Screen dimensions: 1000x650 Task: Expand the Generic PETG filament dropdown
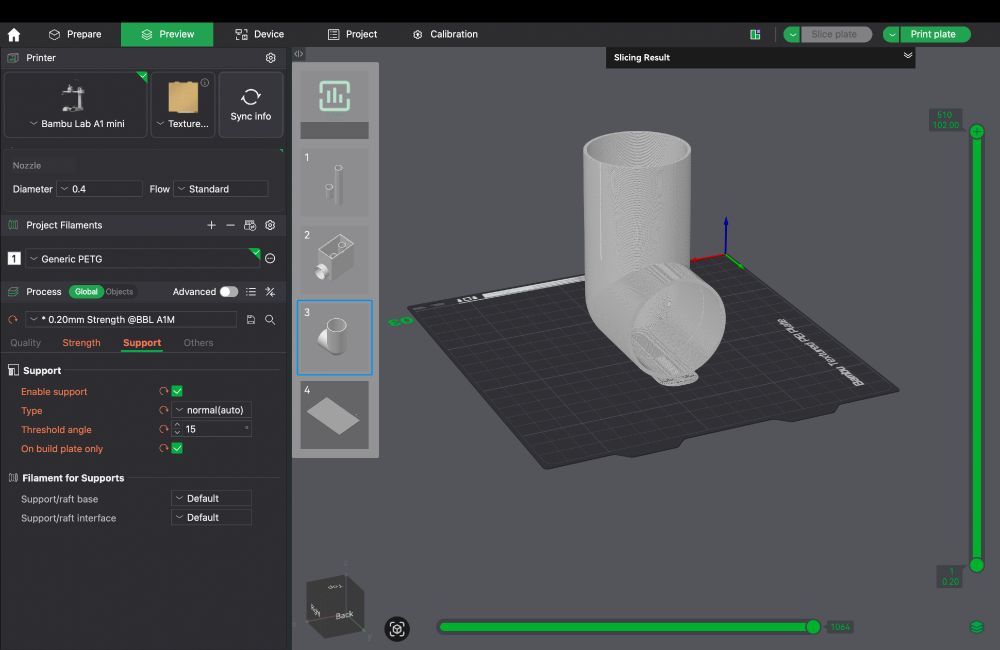[142, 259]
